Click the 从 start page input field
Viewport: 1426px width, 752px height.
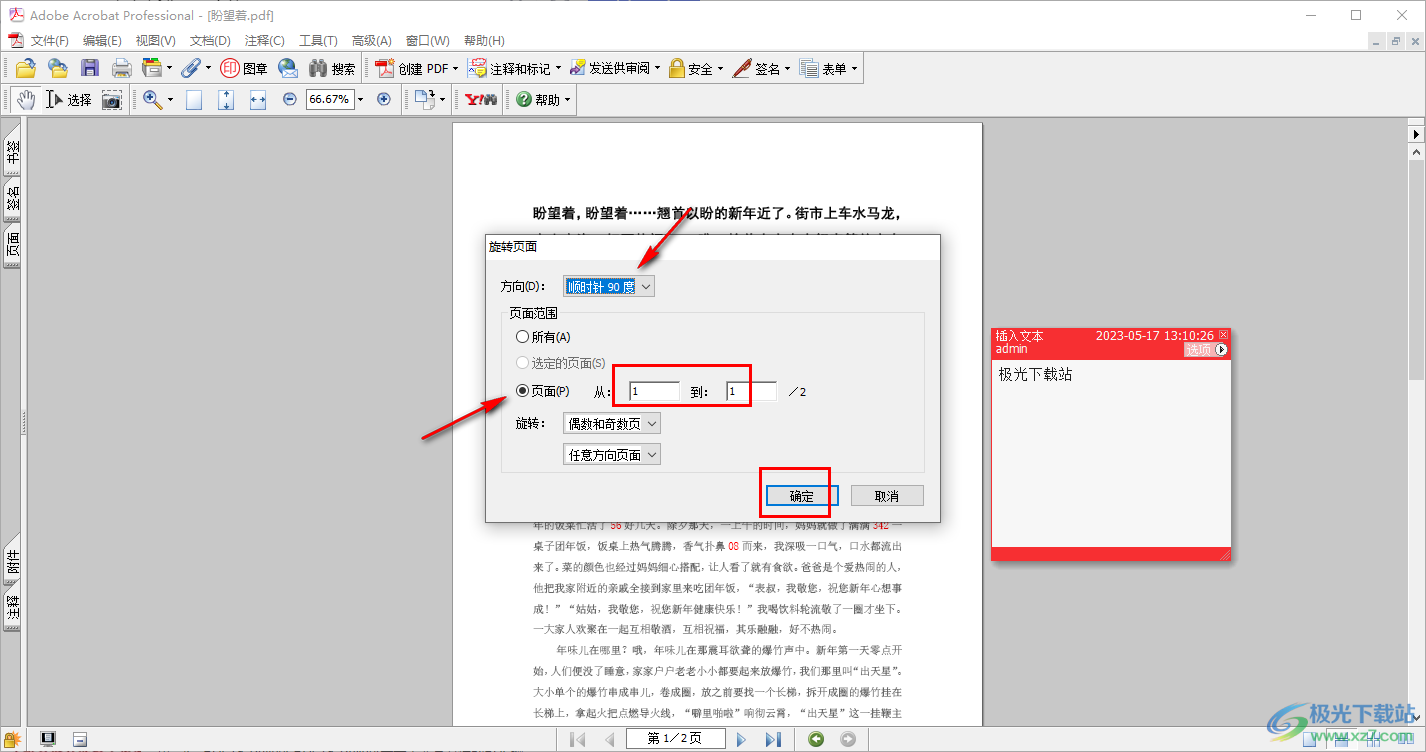[x=654, y=392]
